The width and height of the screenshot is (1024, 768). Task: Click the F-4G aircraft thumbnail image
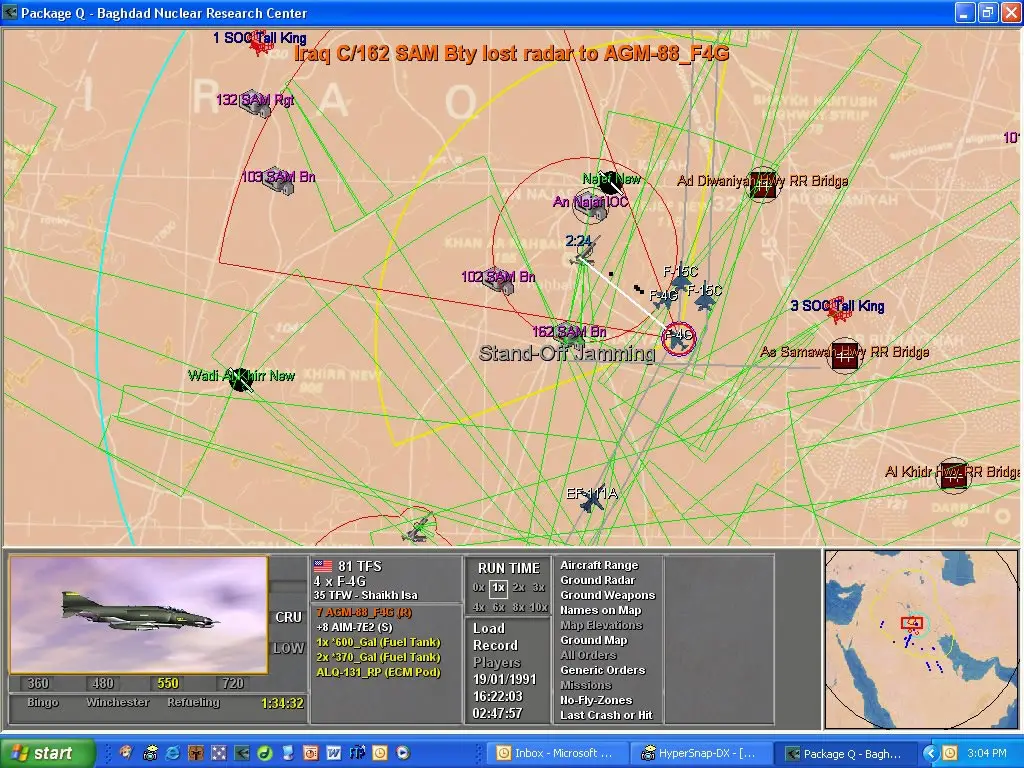(139, 614)
